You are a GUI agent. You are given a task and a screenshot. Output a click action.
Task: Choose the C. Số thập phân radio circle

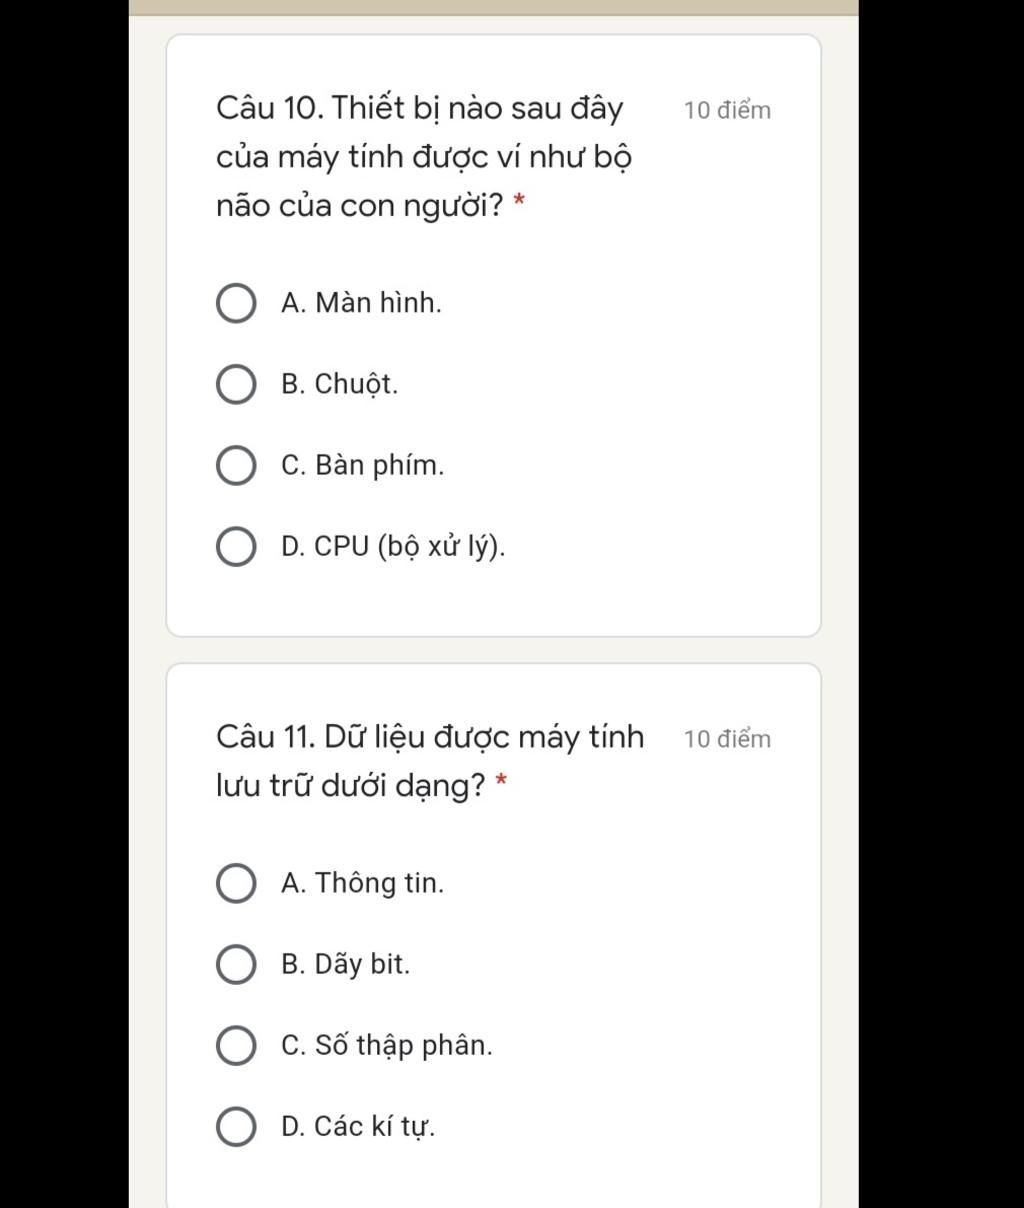(x=235, y=1045)
